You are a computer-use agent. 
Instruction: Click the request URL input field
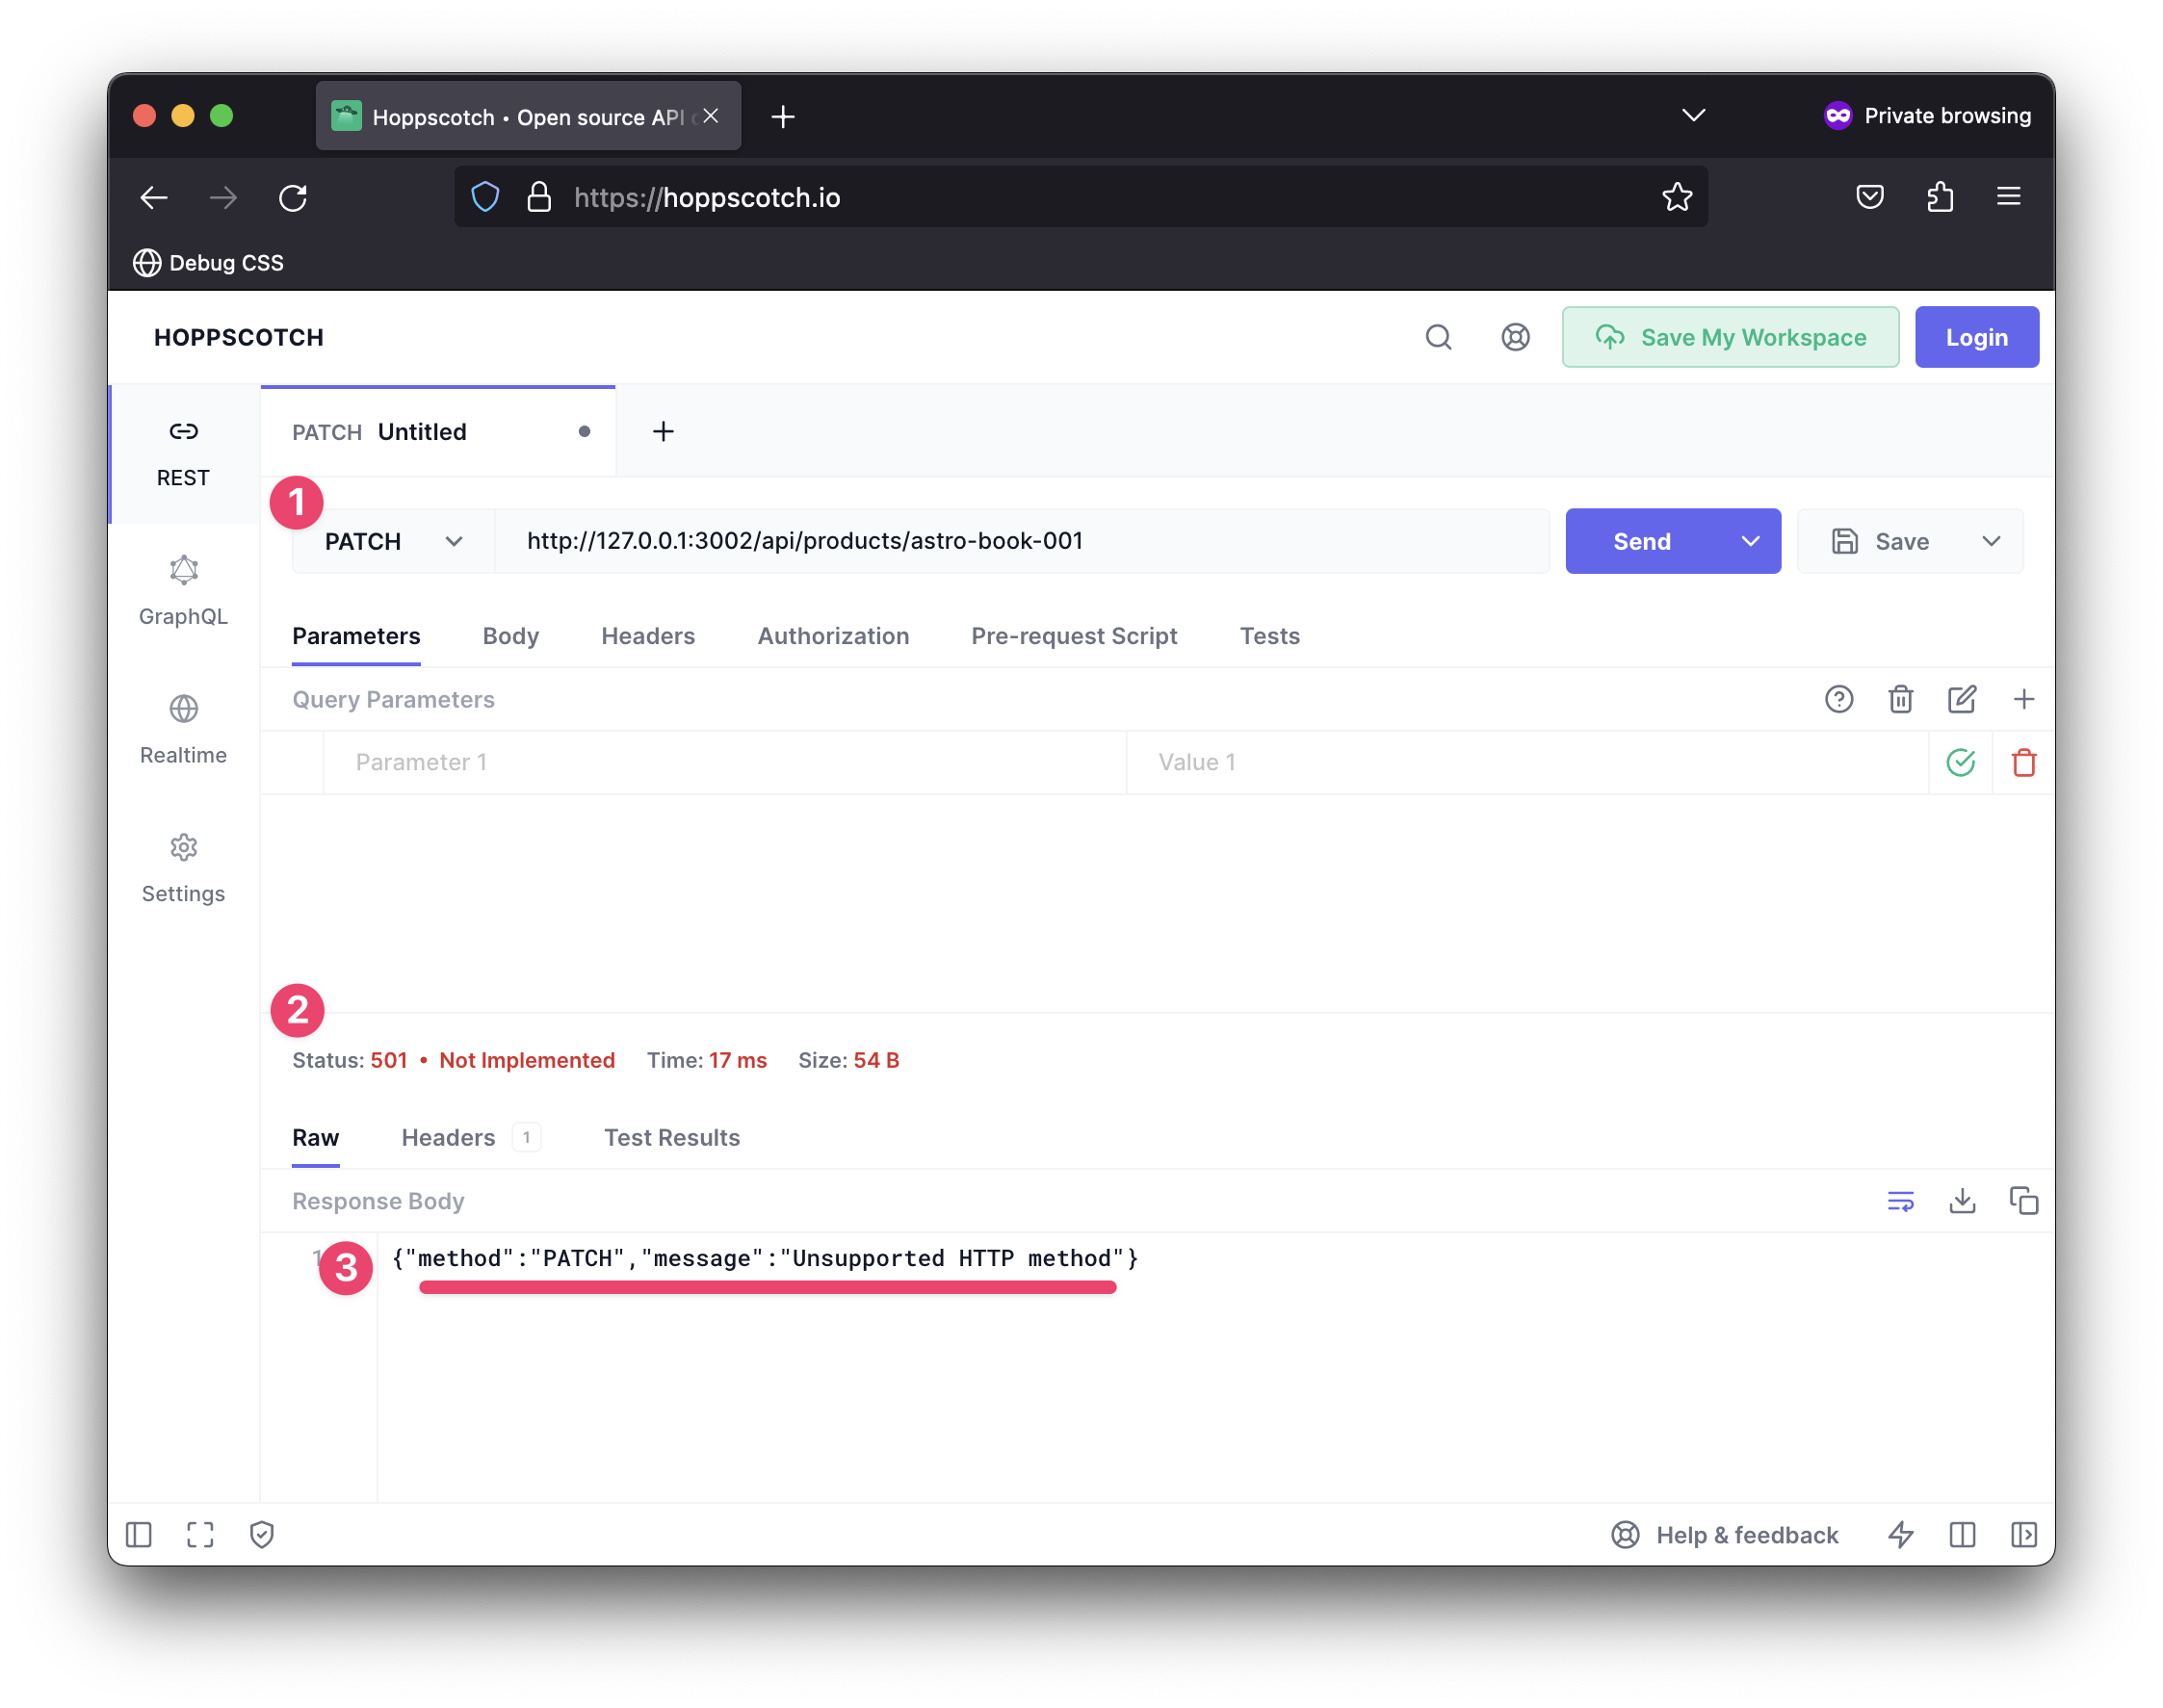click(1020, 541)
